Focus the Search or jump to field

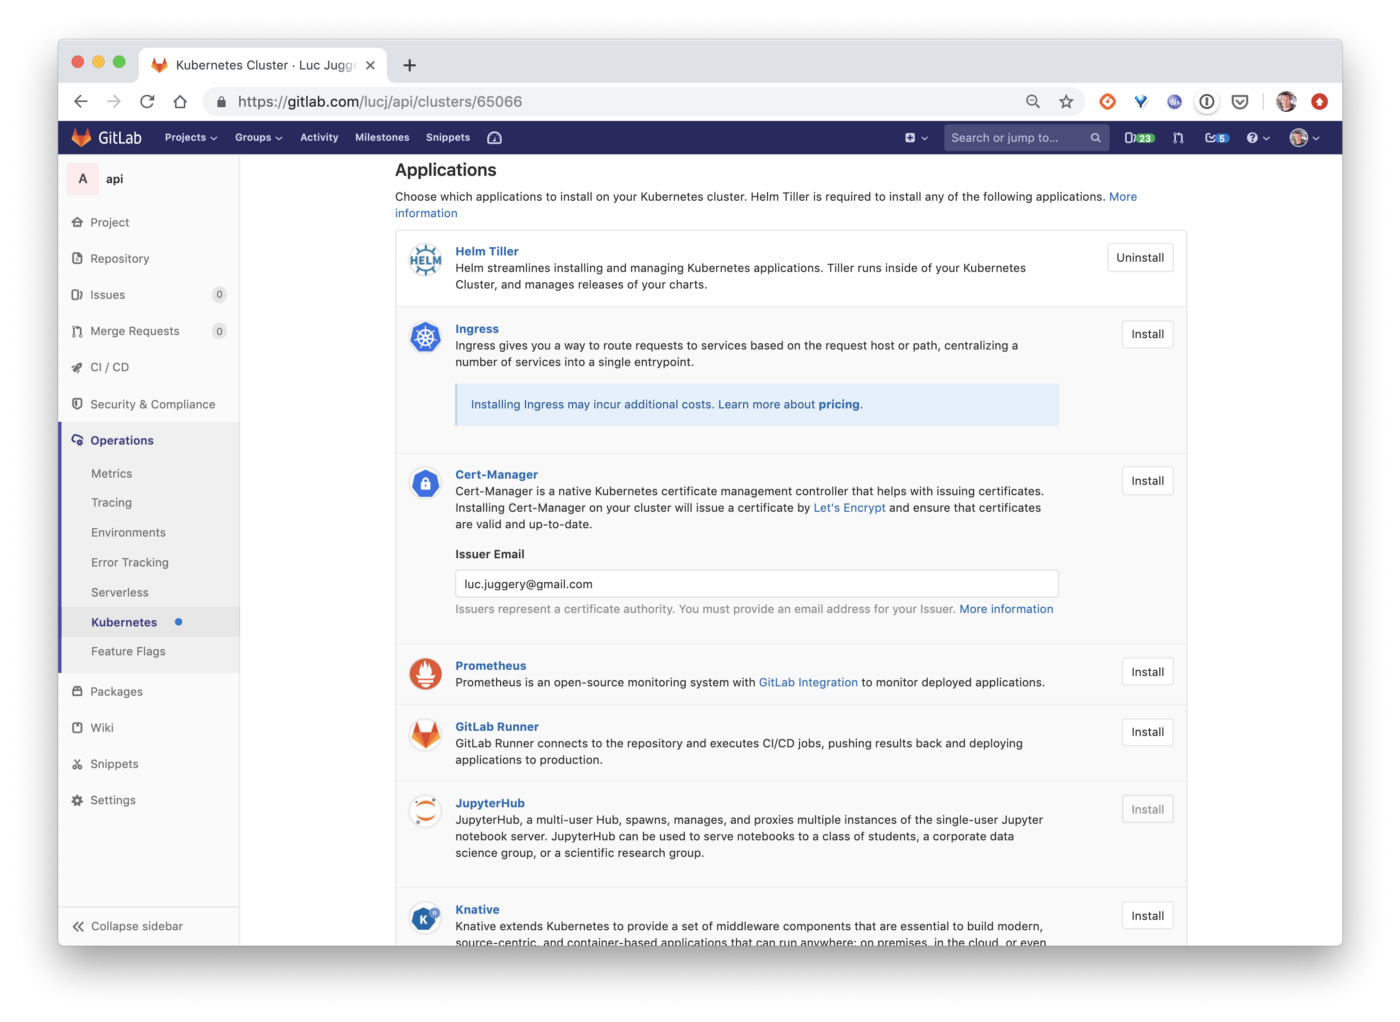1025,138
